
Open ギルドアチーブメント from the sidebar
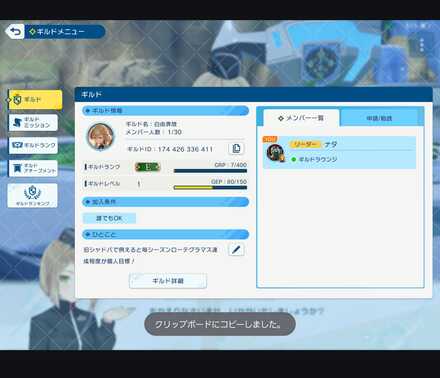coord(33,168)
